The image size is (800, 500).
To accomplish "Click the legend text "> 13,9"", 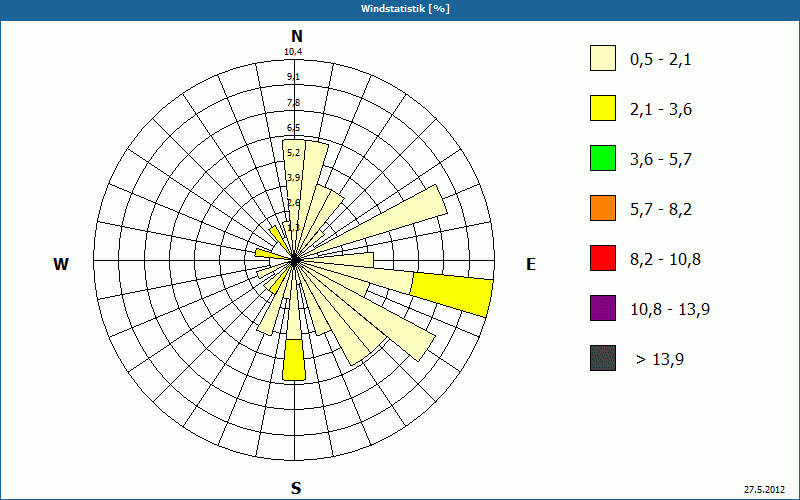I will click(x=660, y=360).
